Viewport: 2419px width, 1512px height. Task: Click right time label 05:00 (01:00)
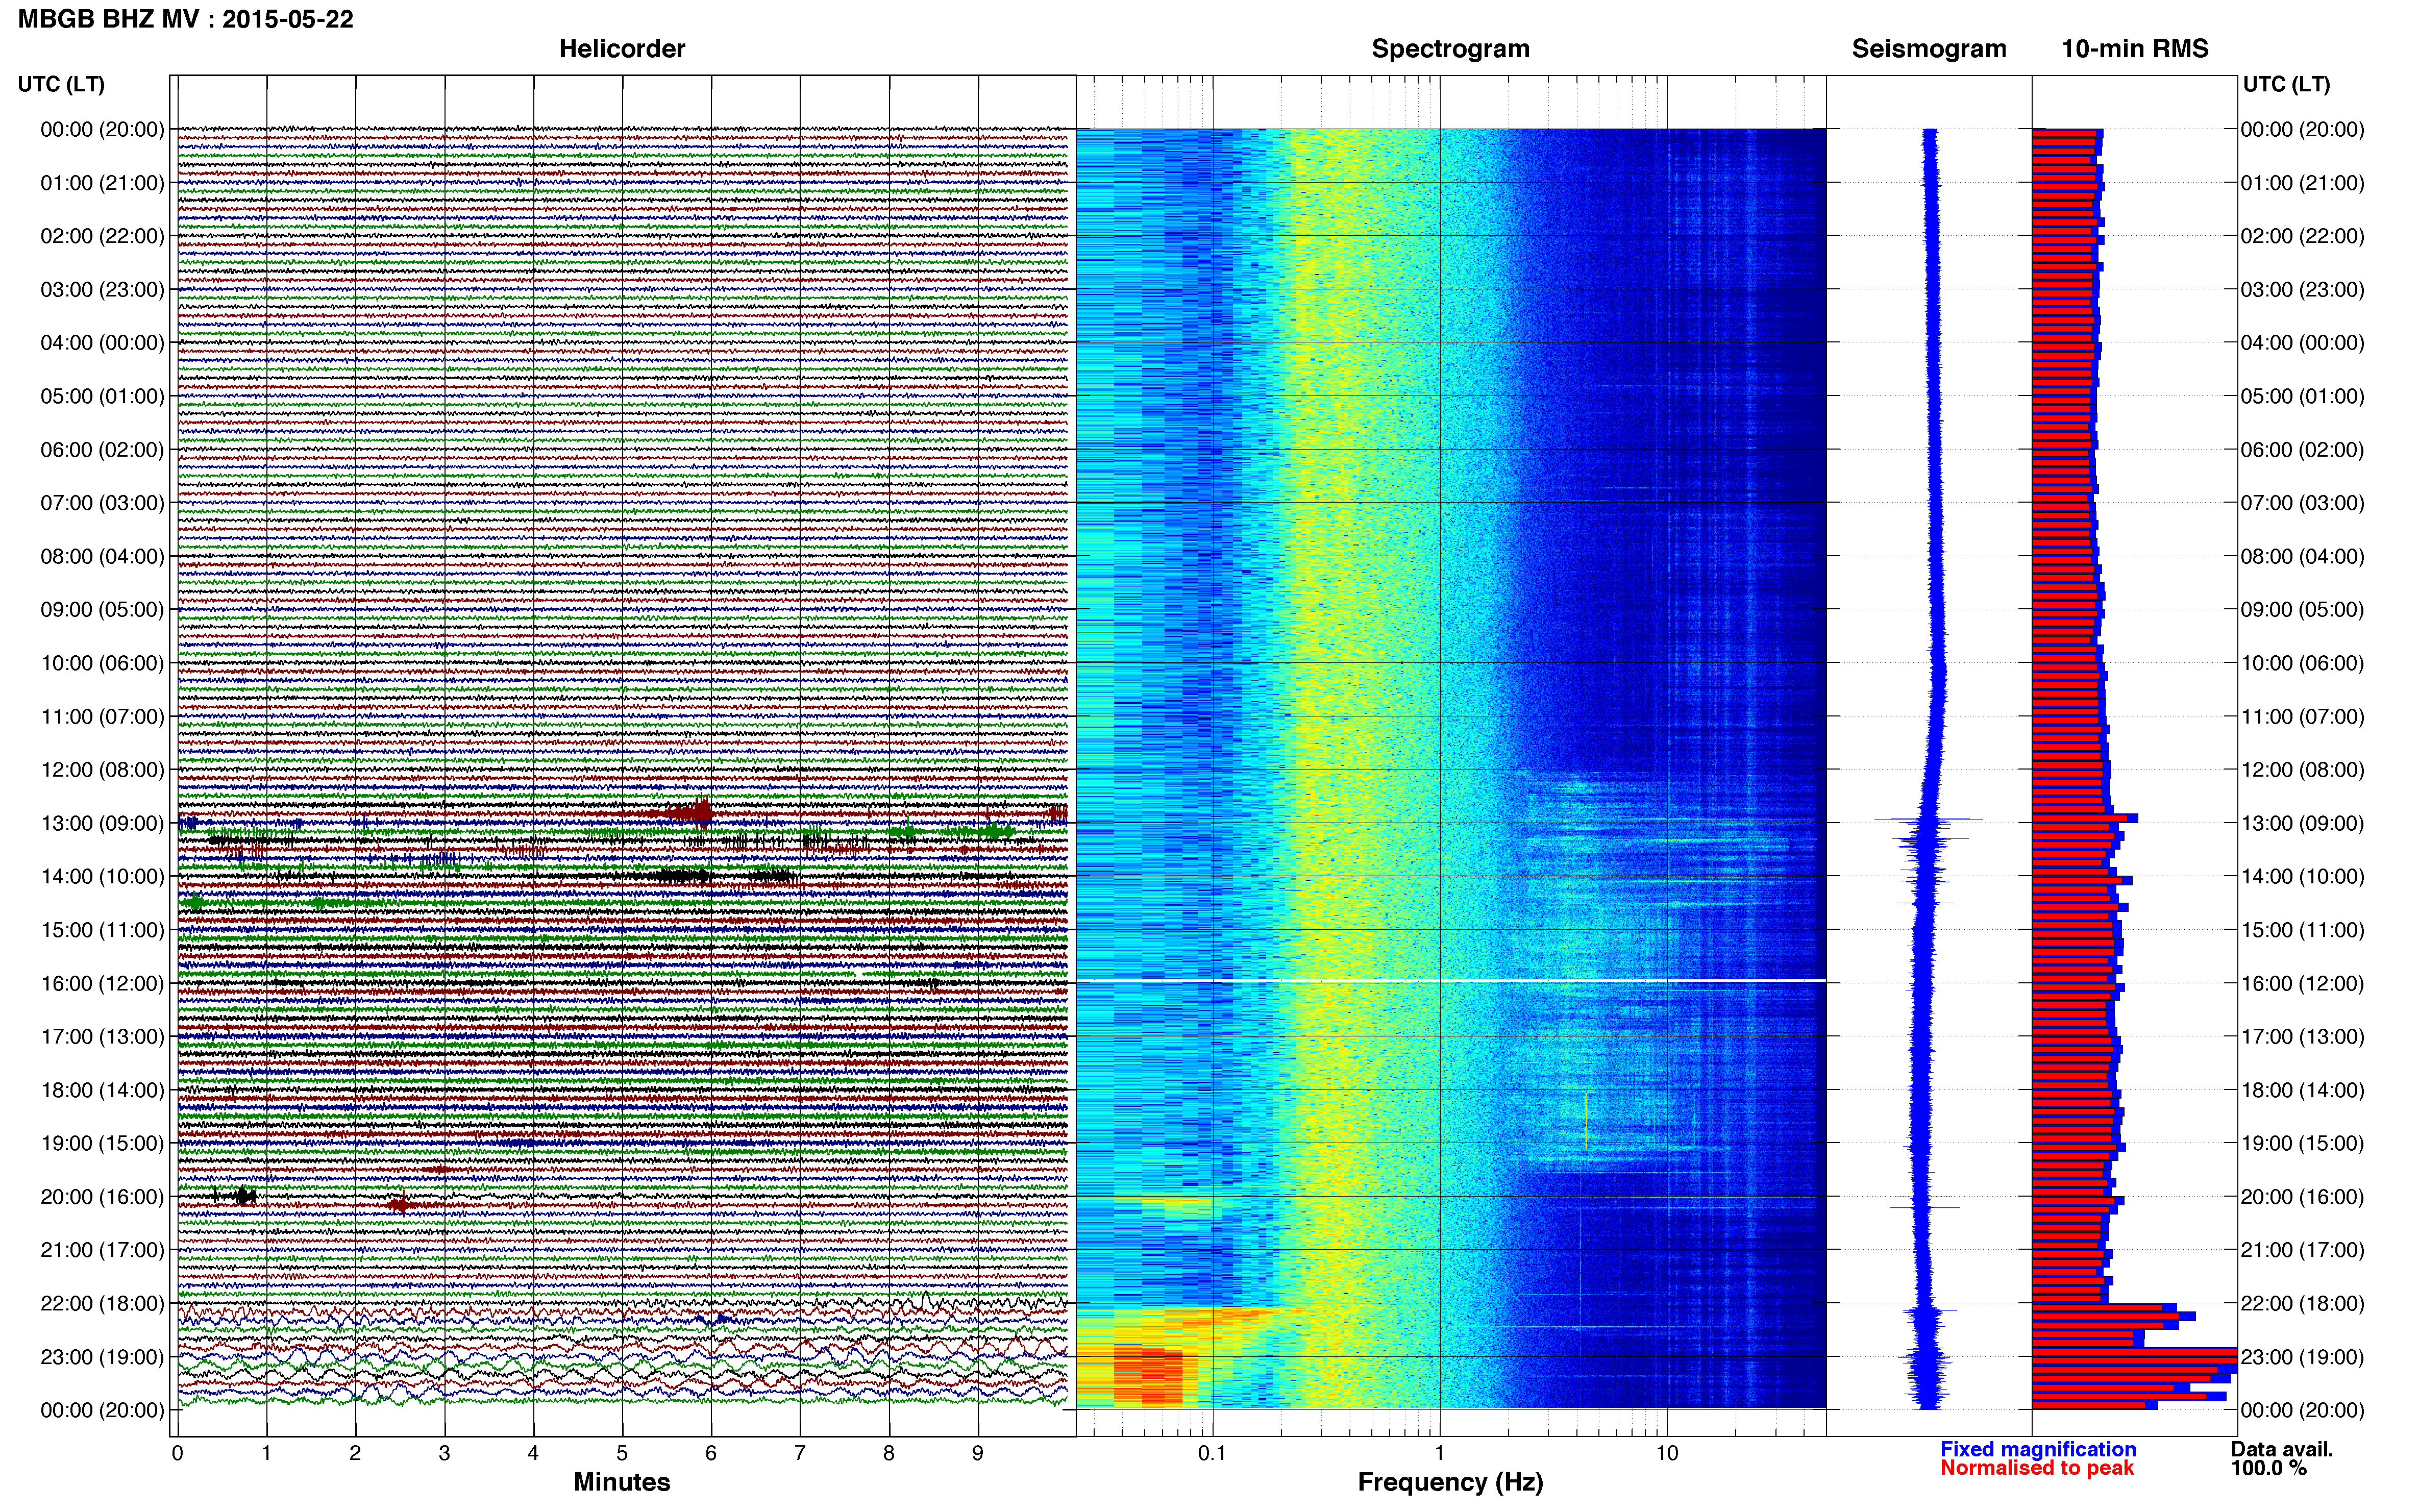pos(2302,396)
